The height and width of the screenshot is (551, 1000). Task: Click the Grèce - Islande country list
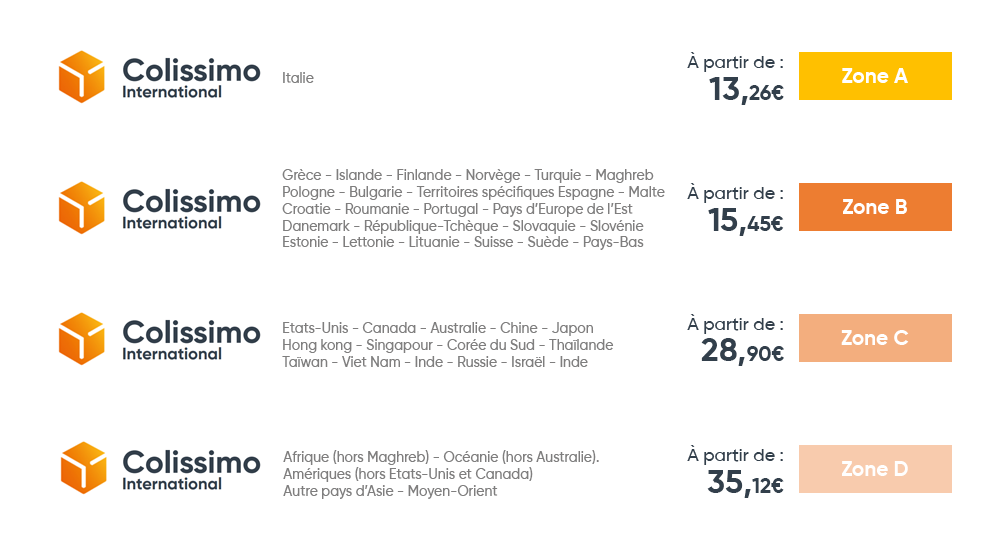pos(473,209)
